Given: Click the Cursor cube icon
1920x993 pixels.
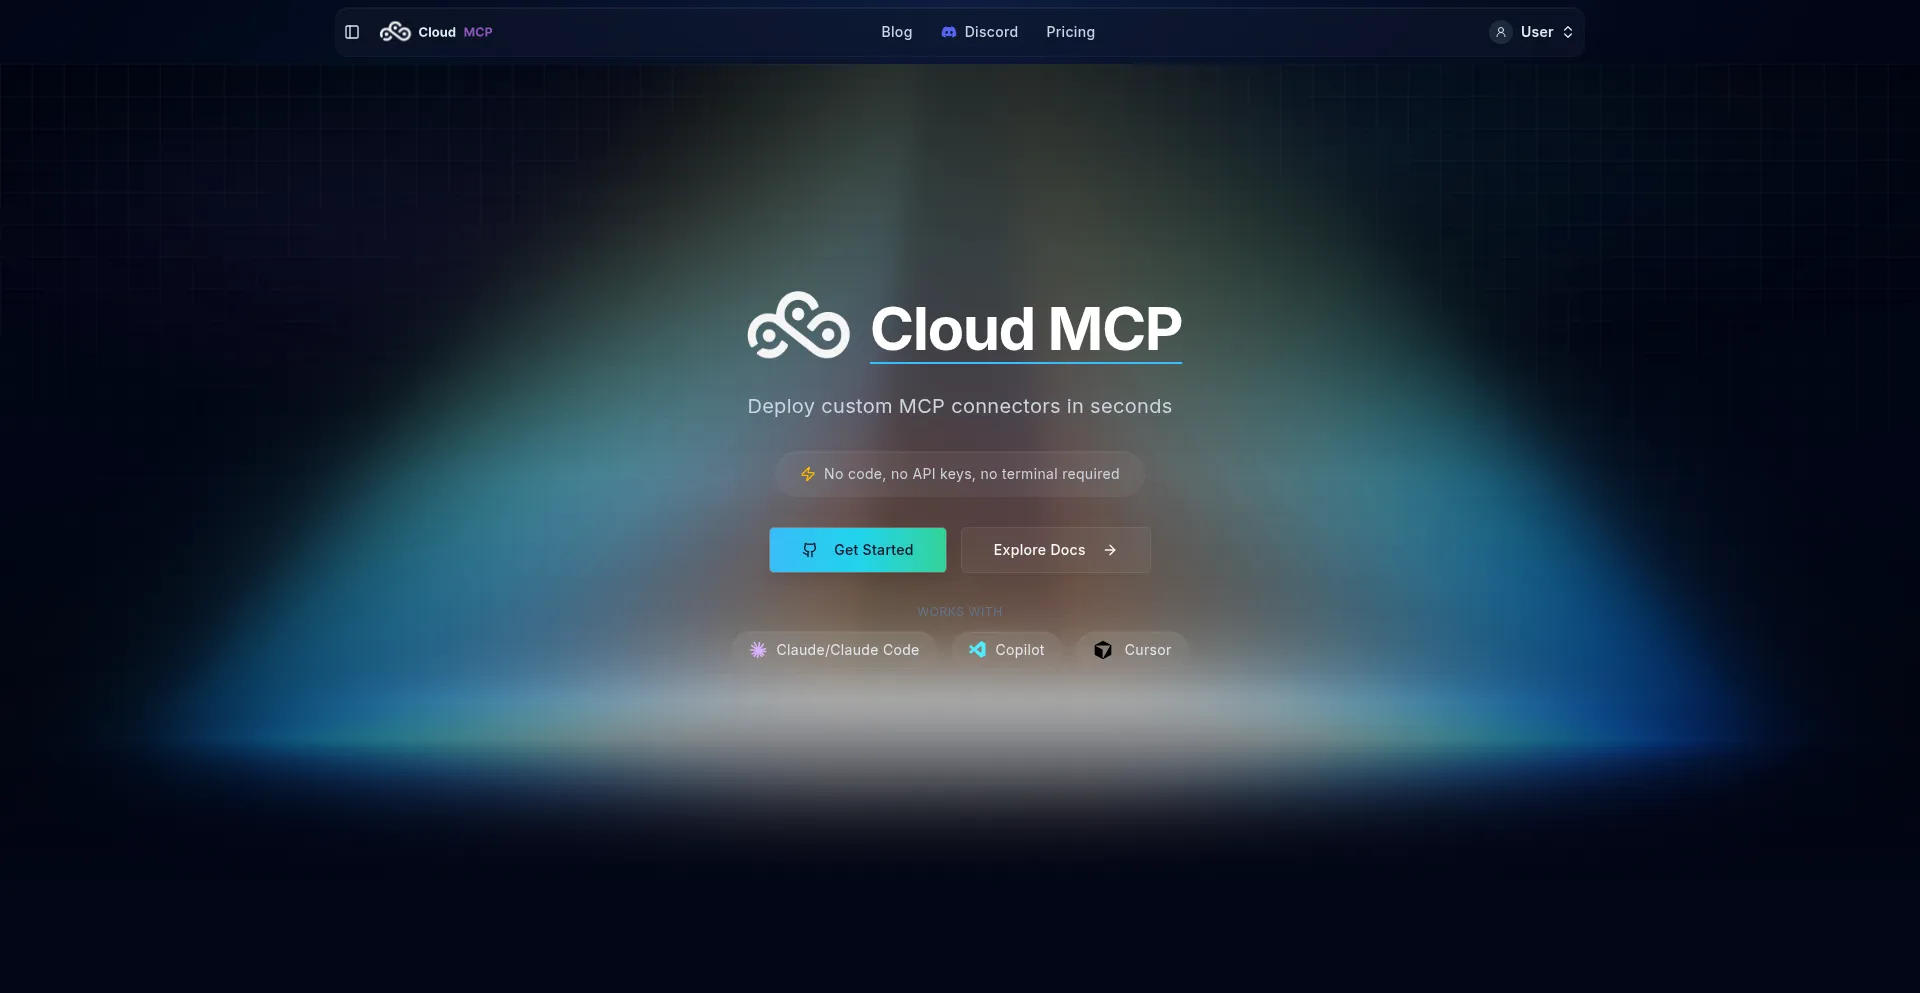Looking at the screenshot, I should pos(1103,650).
